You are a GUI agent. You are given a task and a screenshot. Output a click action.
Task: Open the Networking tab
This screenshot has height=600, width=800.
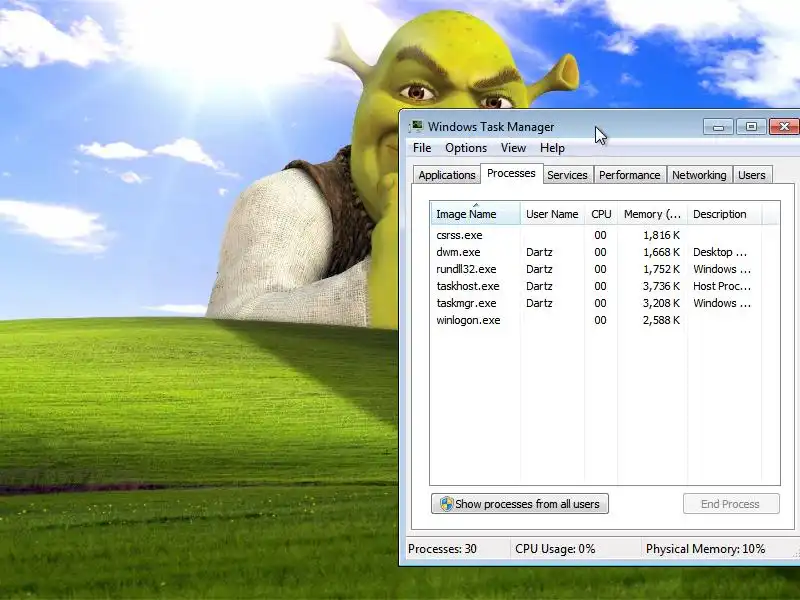(x=699, y=175)
